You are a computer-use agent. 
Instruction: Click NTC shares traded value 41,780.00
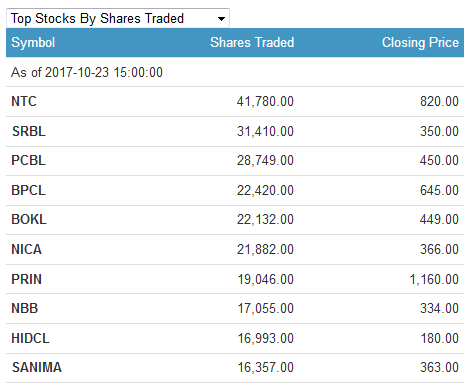coord(265,101)
